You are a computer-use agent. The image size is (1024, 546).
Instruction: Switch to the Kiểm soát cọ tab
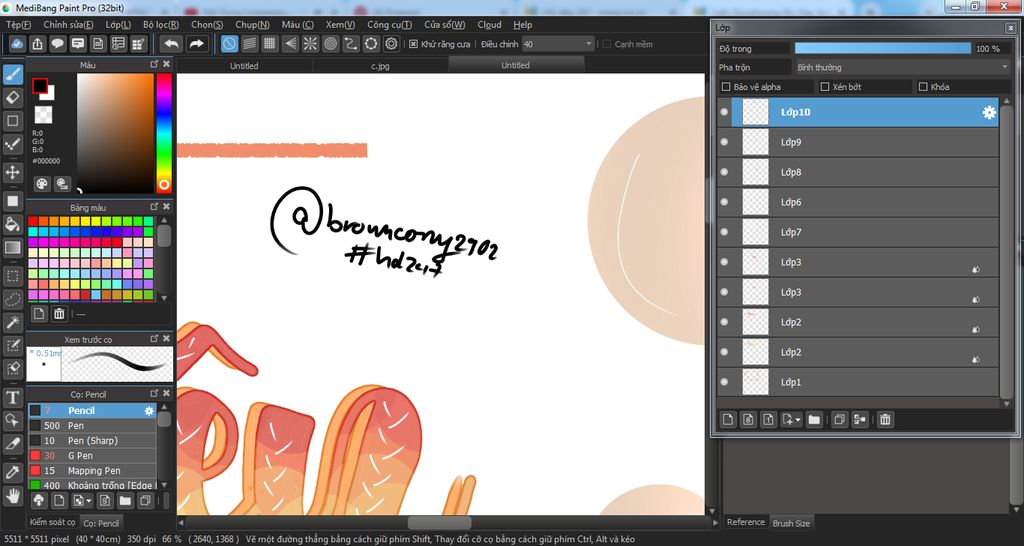(52, 522)
